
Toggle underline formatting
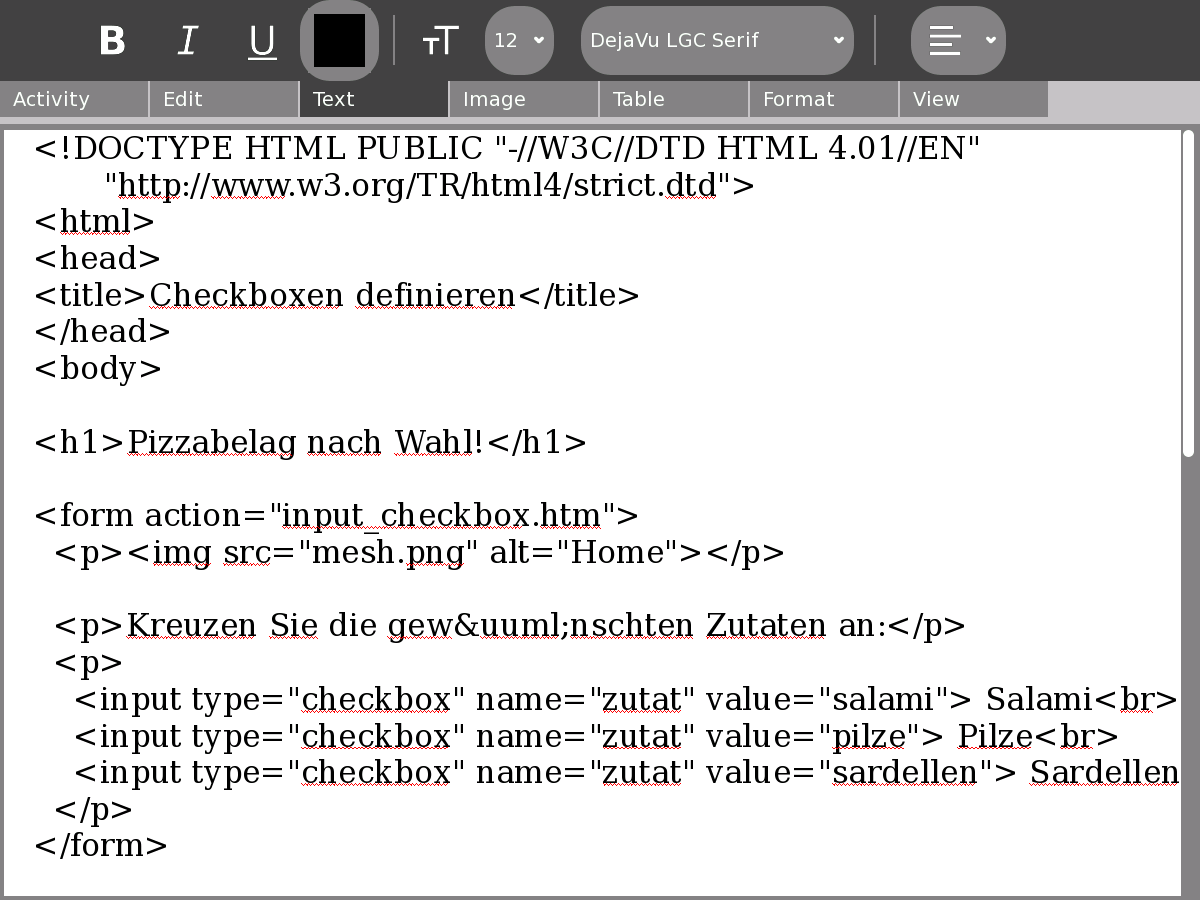pyautogui.click(x=262, y=41)
